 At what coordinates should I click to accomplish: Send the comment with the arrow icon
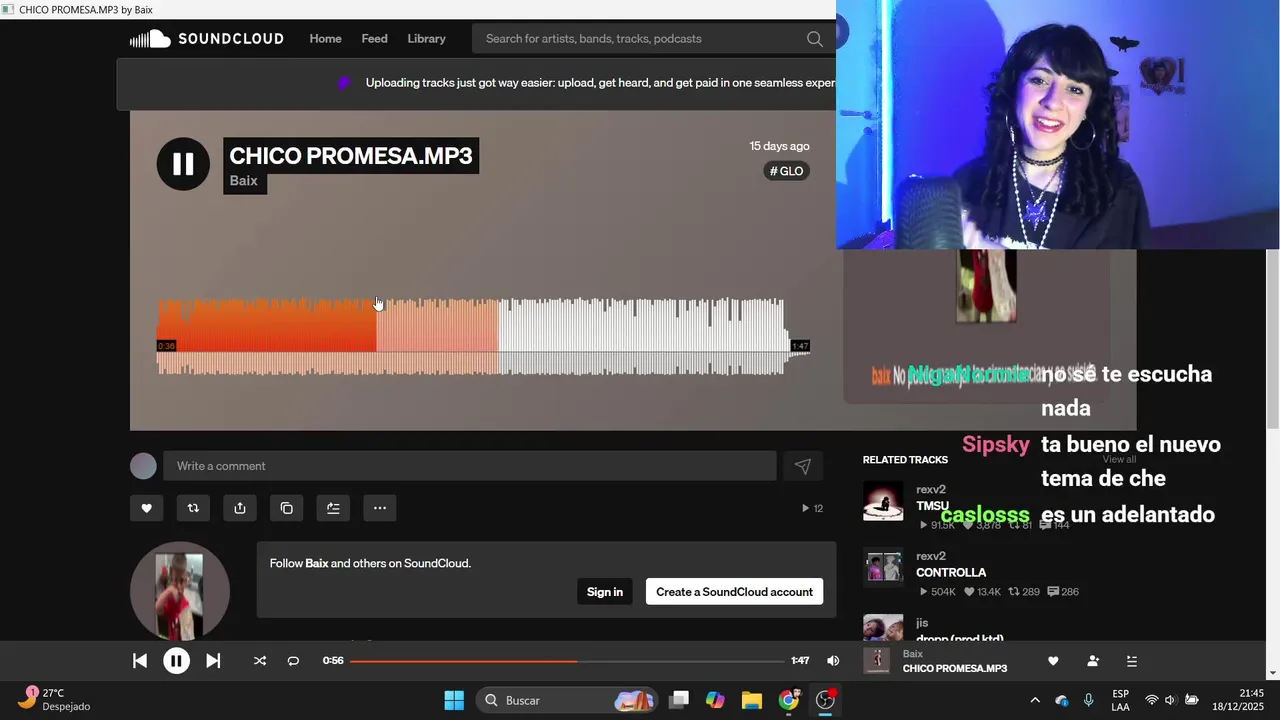pyautogui.click(x=802, y=466)
